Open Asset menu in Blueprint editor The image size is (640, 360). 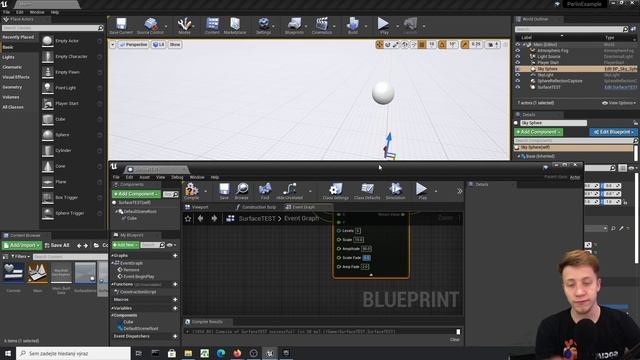tap(144, 177)
